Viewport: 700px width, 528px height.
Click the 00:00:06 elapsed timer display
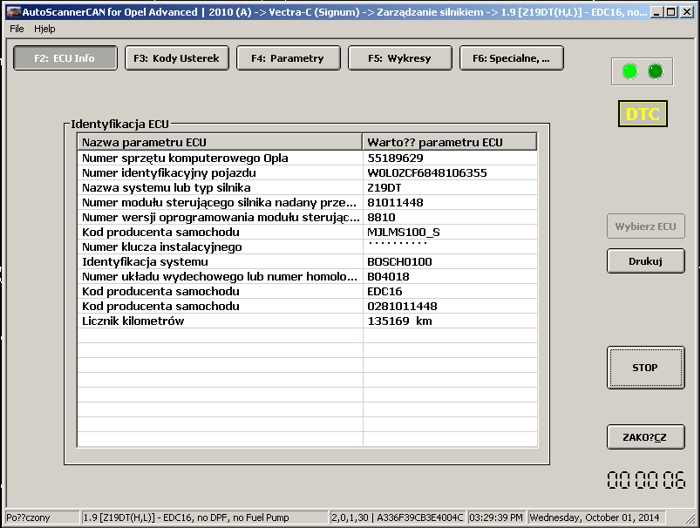645,480
